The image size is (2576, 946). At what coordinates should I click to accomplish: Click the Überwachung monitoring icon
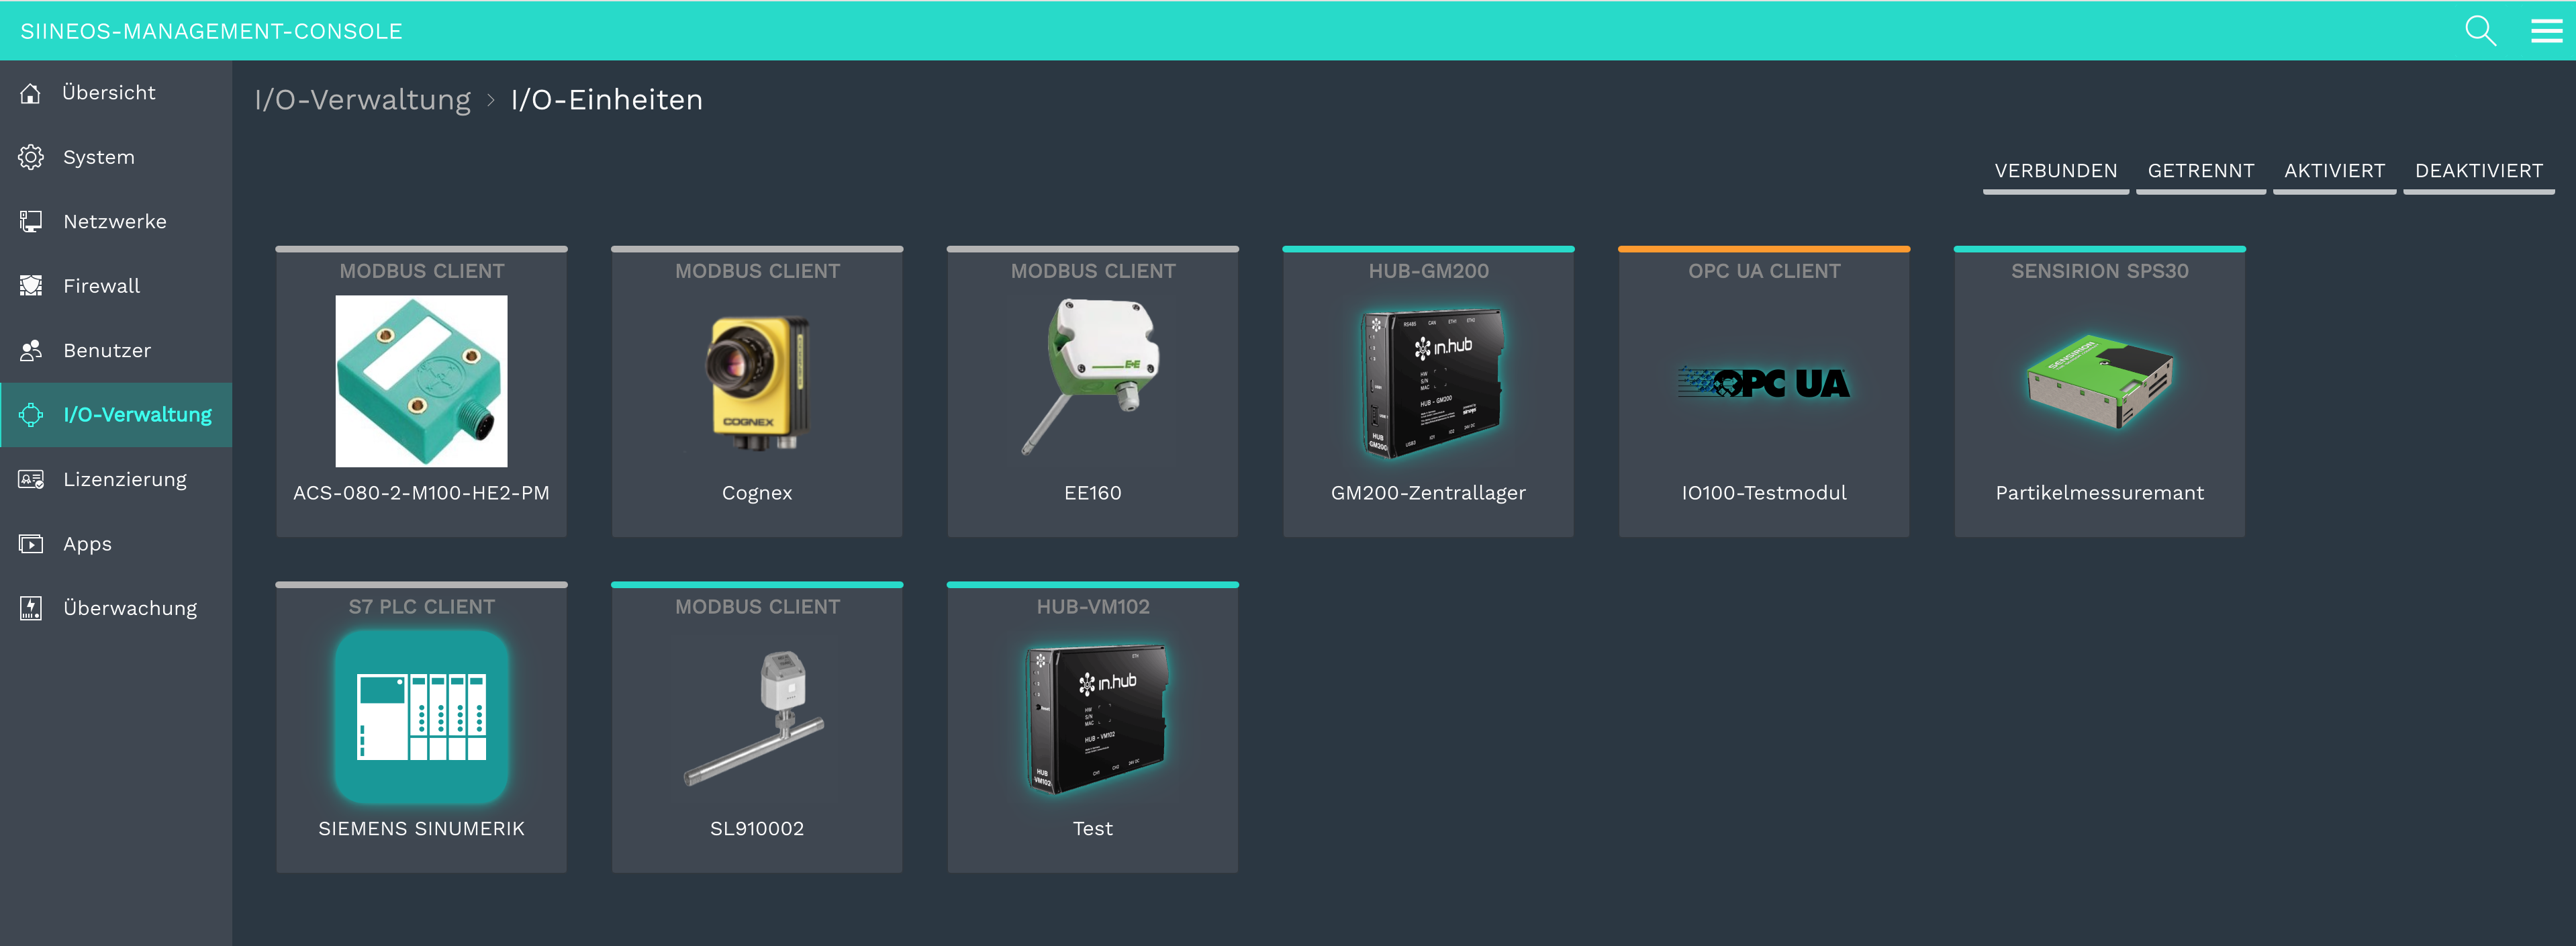click(31, 608)
